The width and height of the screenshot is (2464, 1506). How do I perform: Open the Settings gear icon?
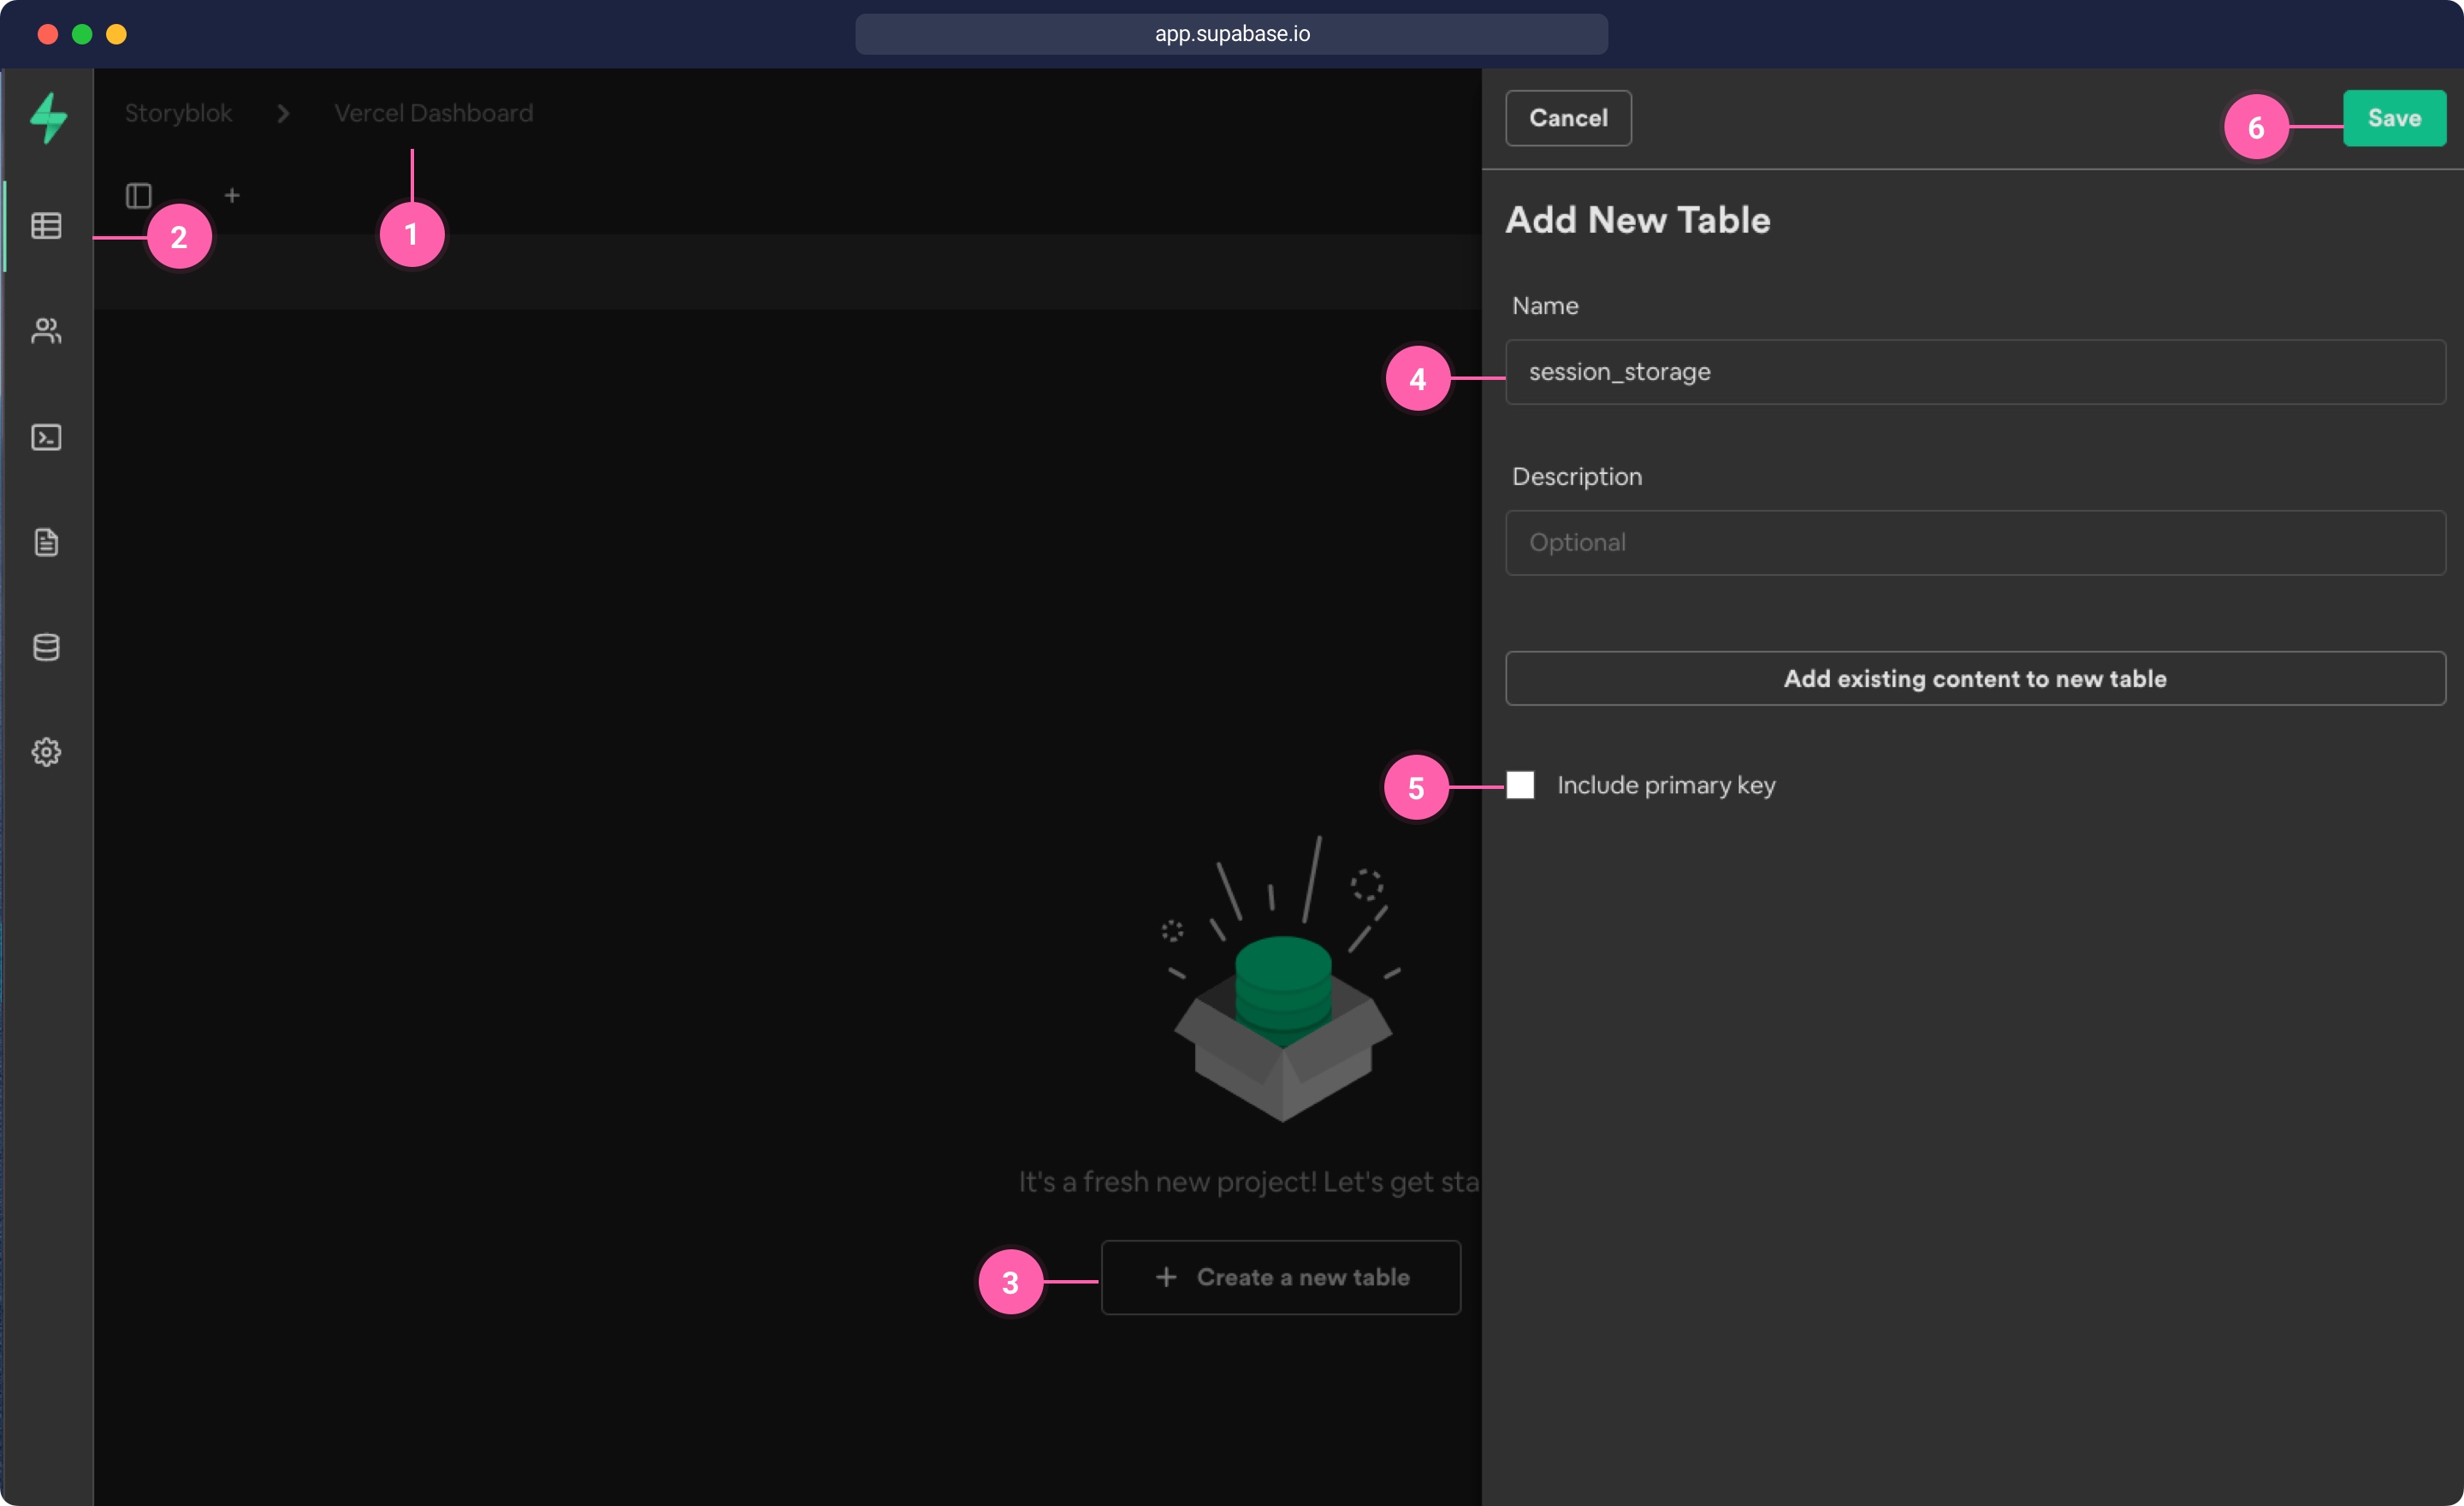pyautogui.click(x=46, y=752)
